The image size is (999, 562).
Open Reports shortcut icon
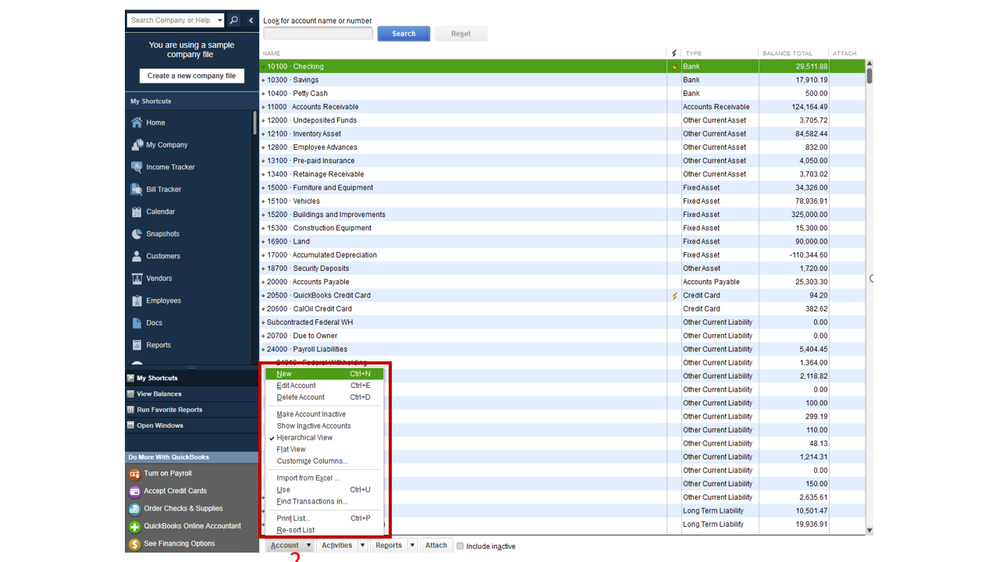pos(137,345)
